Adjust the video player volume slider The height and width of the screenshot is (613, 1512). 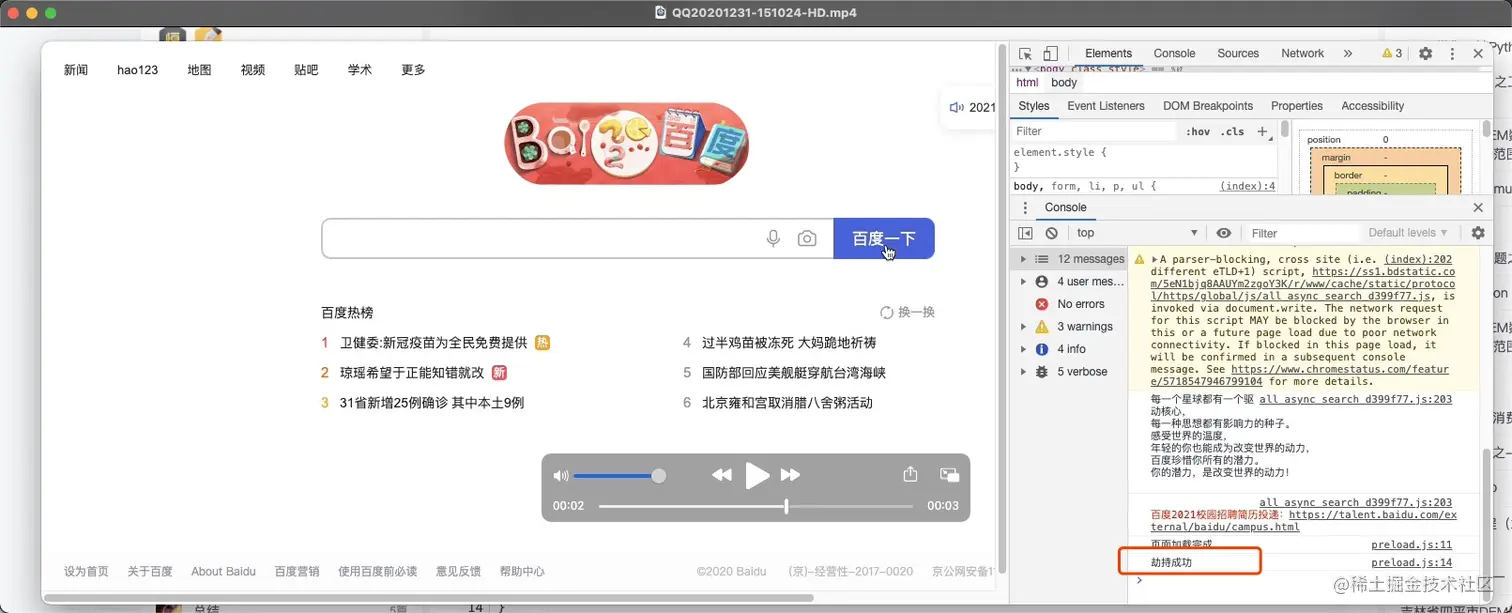point(619,476)
